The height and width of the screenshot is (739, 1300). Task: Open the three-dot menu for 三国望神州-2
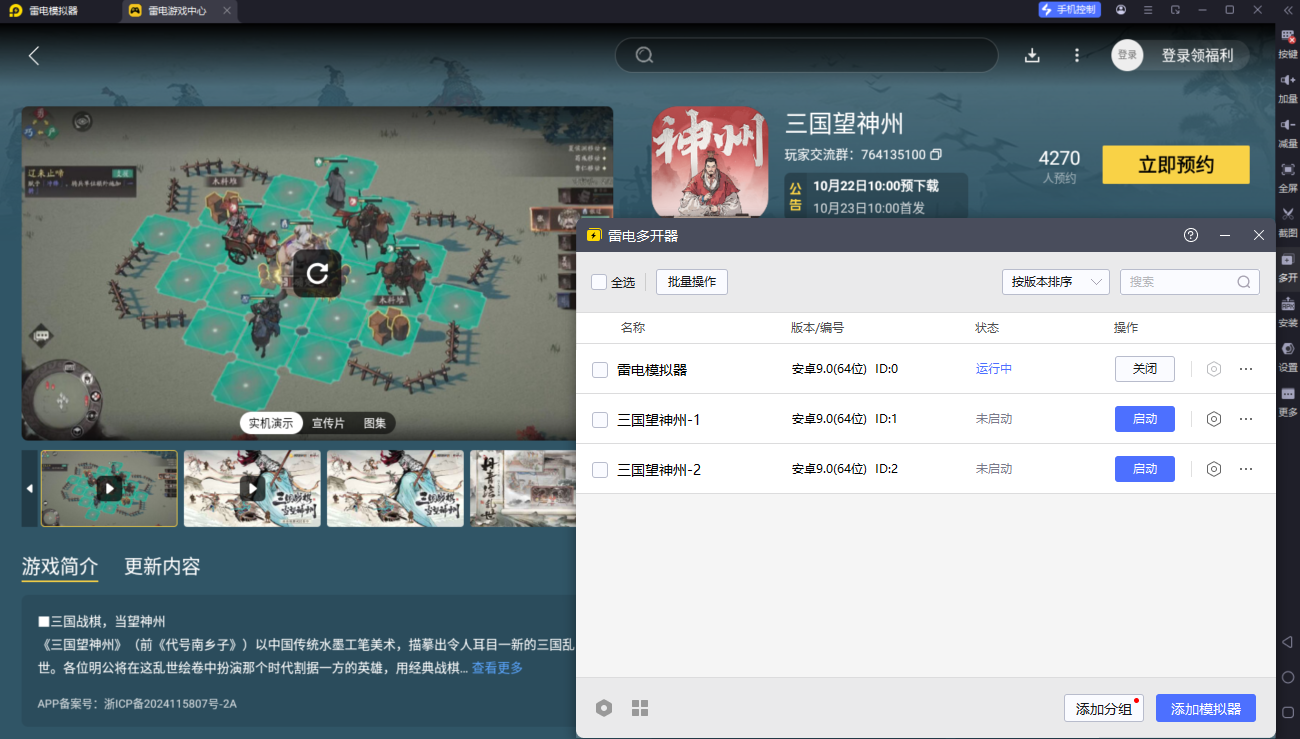click(x=1245, y=469)
